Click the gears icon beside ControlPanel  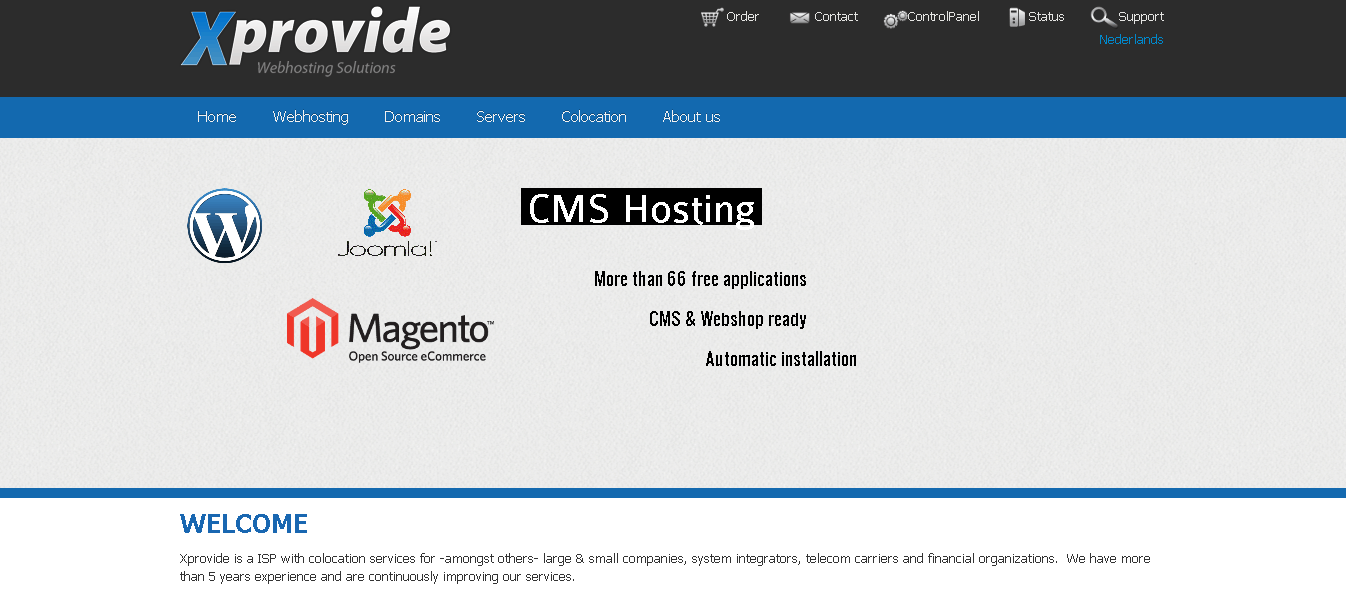tap(895, 19)
